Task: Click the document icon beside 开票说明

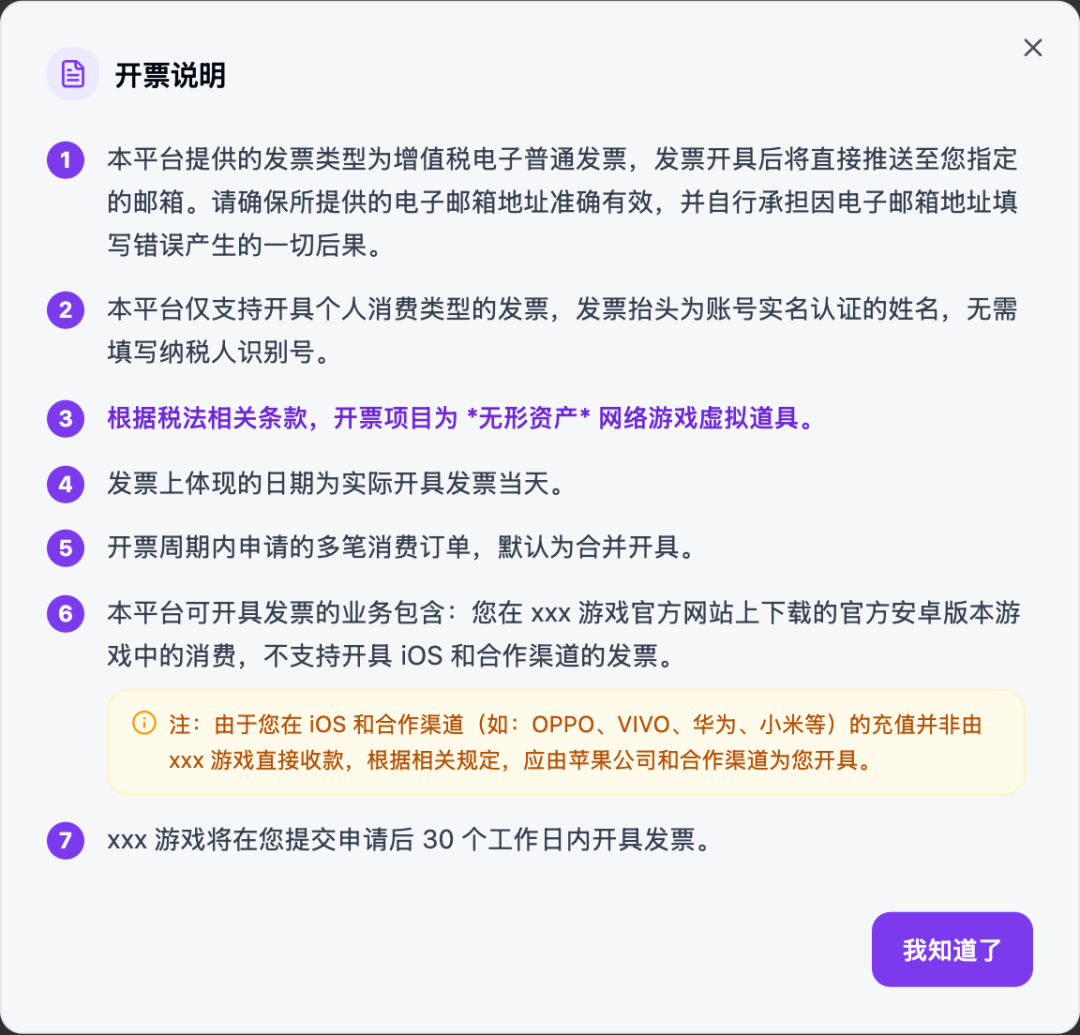Action: tap(73, 74)
